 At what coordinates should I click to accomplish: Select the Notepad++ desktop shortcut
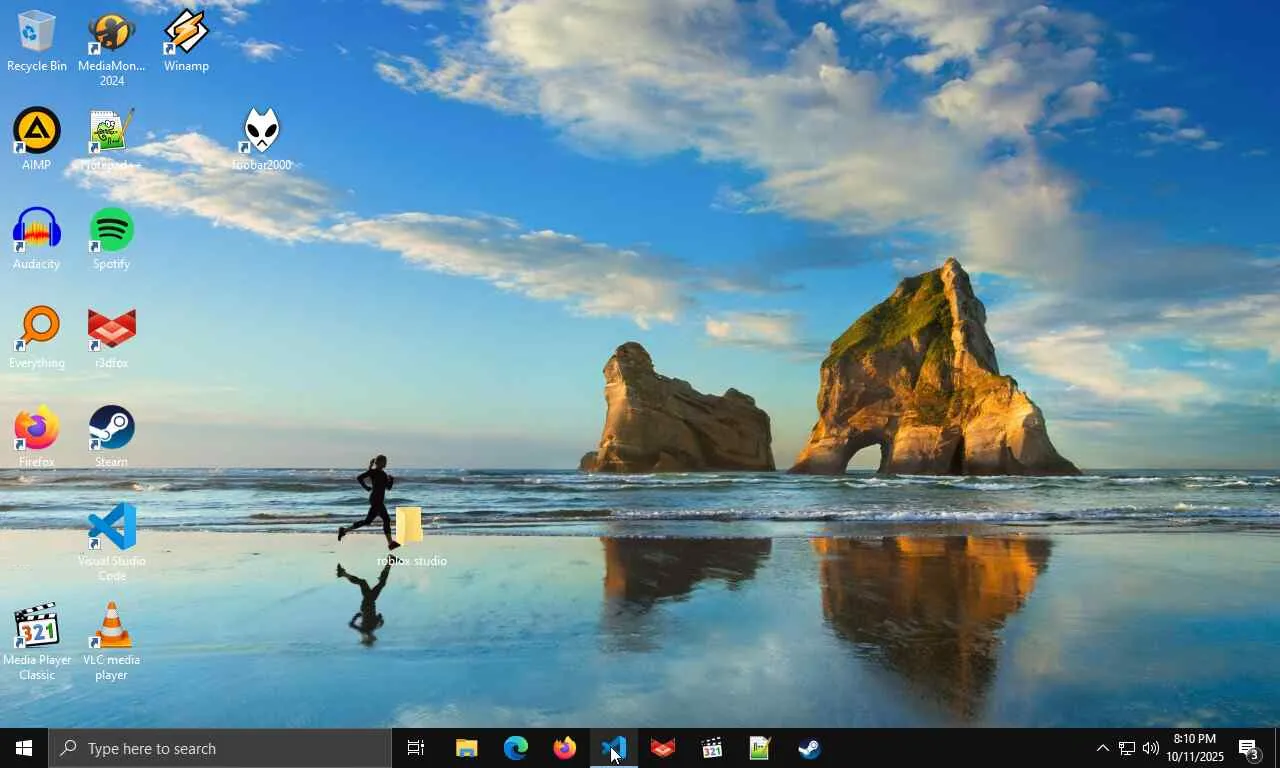(x=111, y=140)
